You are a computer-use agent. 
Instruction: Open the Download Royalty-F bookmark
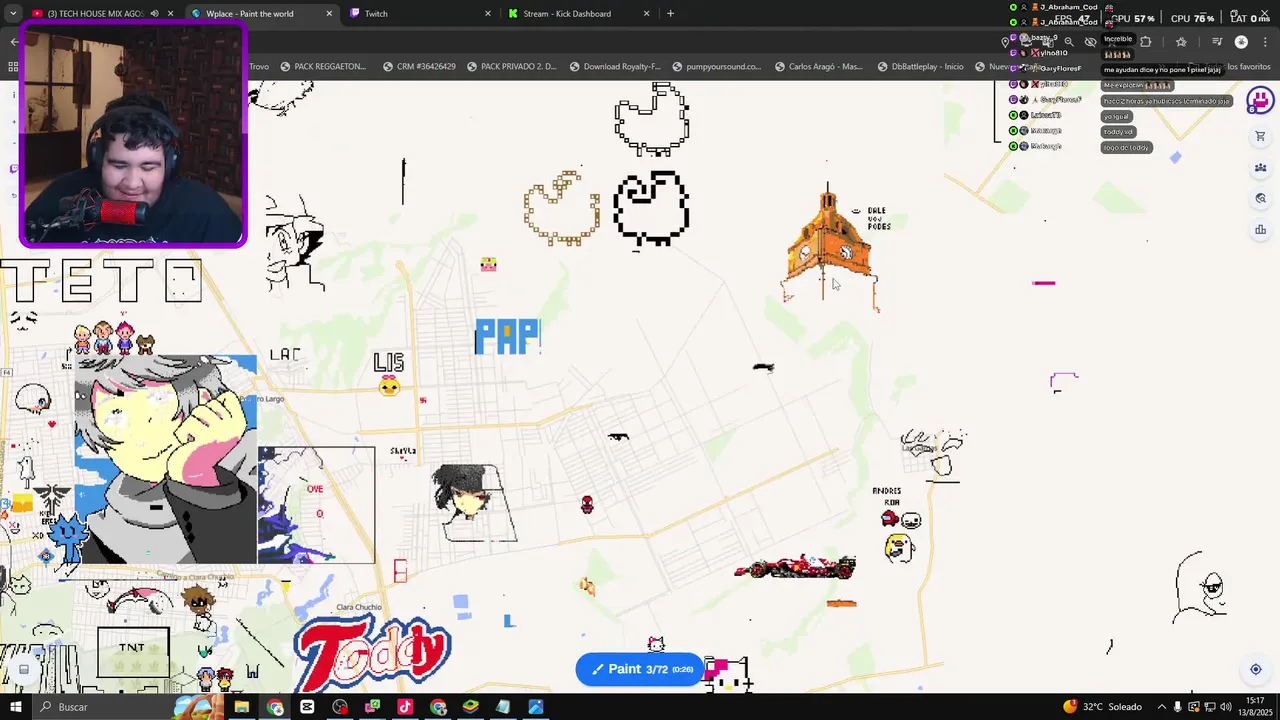[615, 67]
